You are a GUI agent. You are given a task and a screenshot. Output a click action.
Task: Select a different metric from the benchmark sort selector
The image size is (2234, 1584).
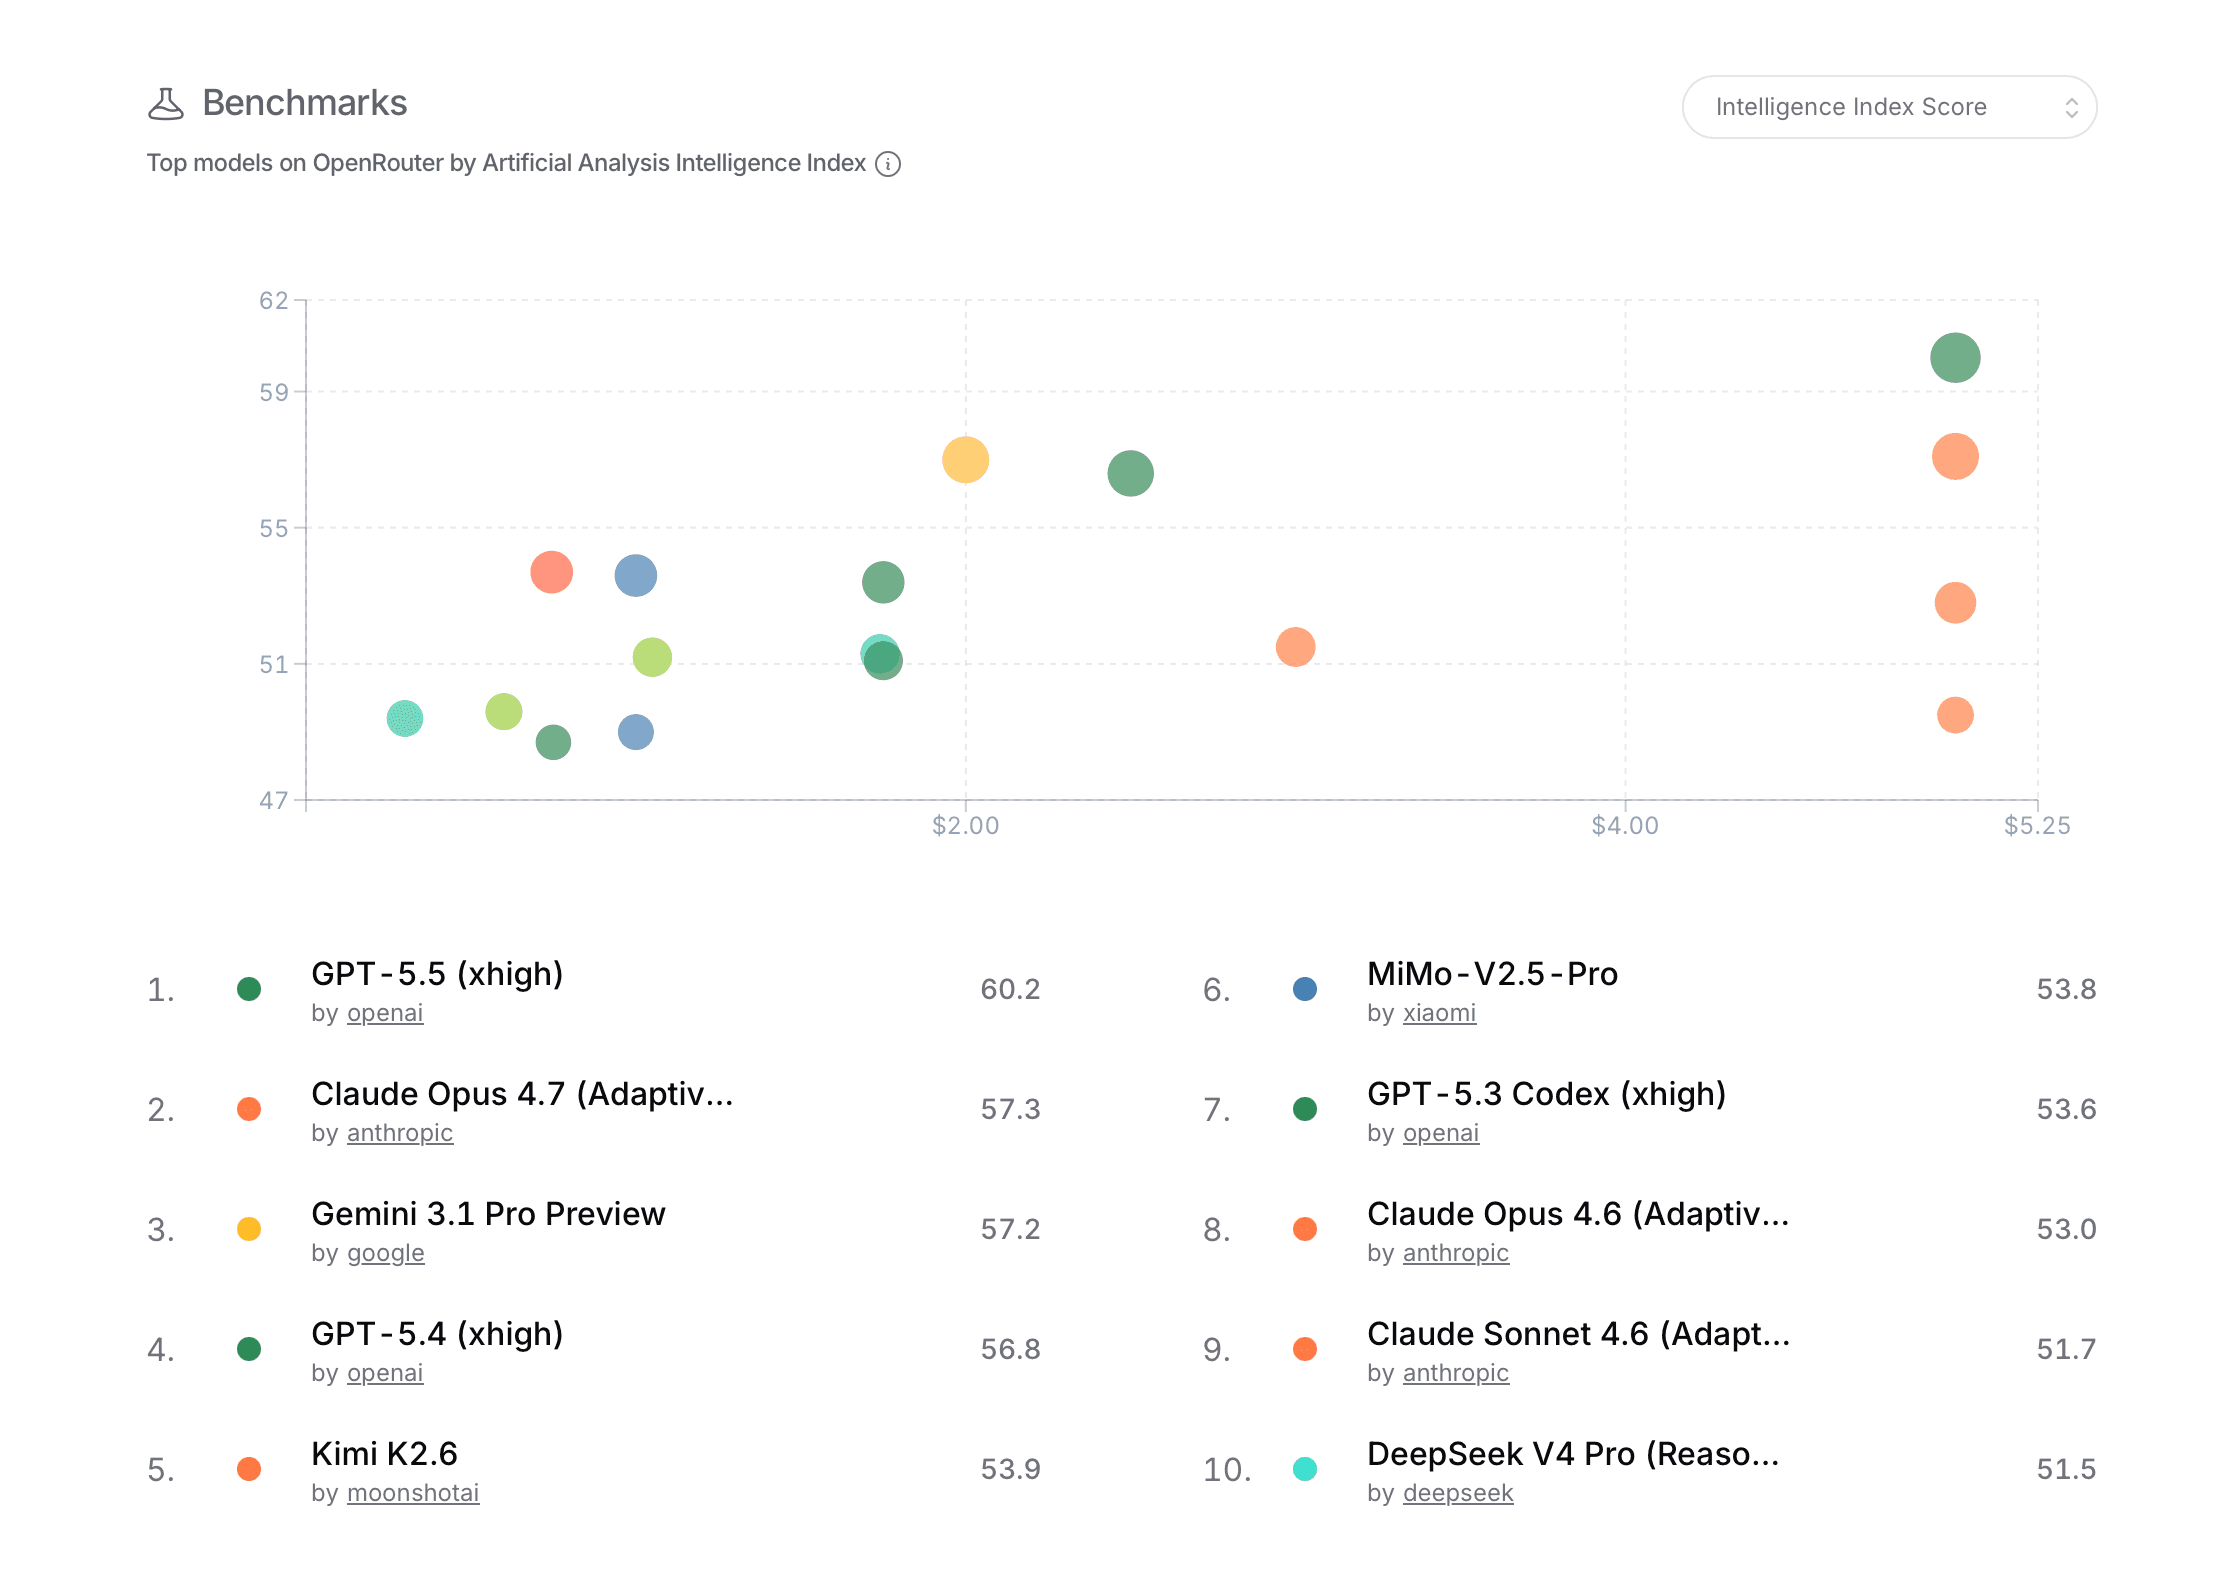(1888, 106)
